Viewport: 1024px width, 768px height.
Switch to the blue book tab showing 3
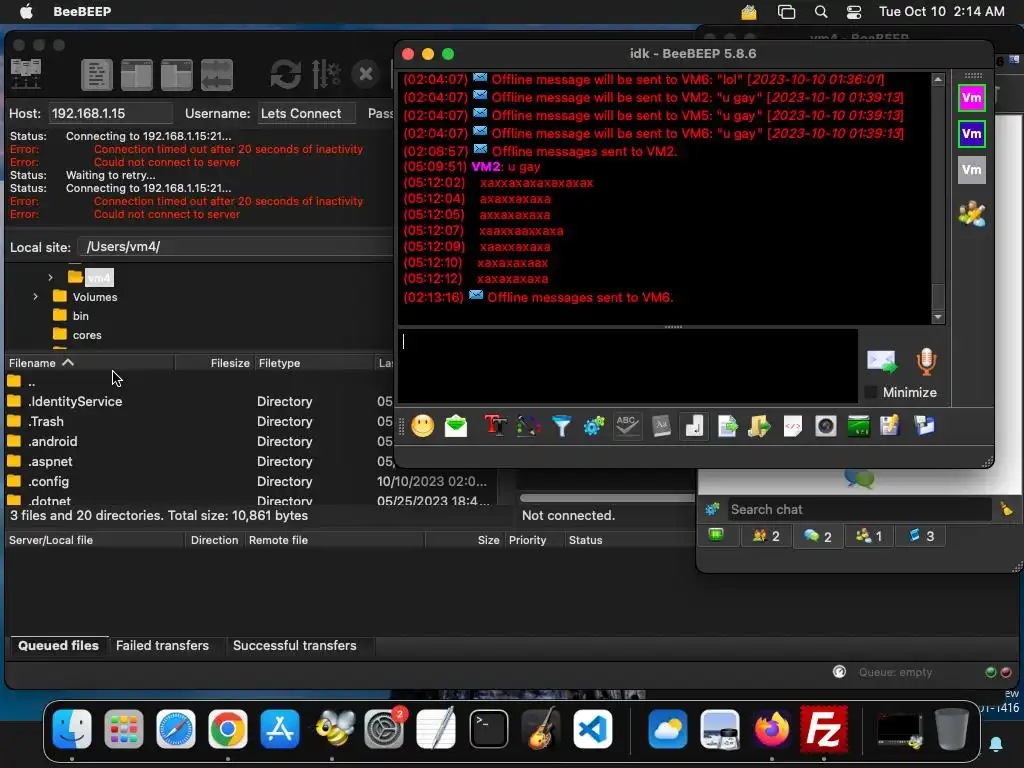[921, 536]
